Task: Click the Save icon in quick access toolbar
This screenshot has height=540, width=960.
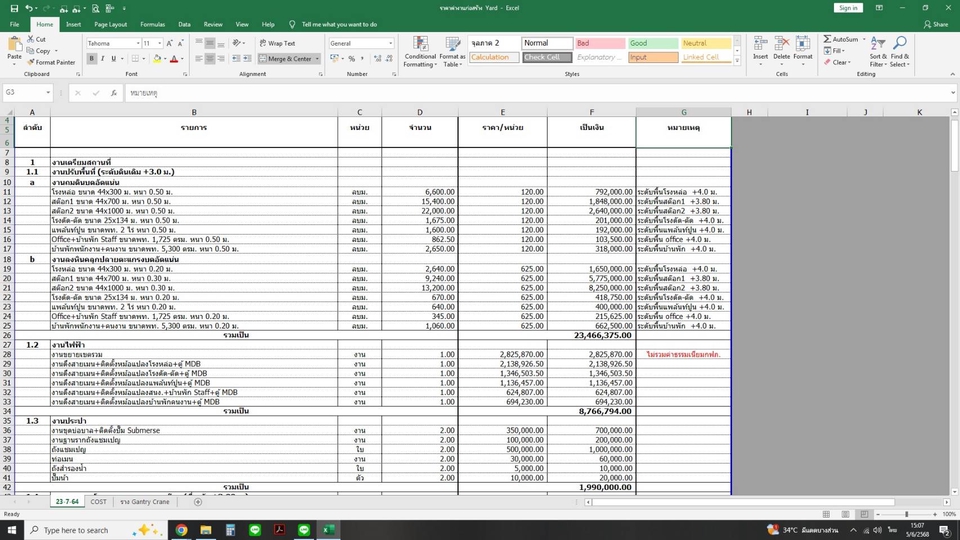Action: coord(14,9)
